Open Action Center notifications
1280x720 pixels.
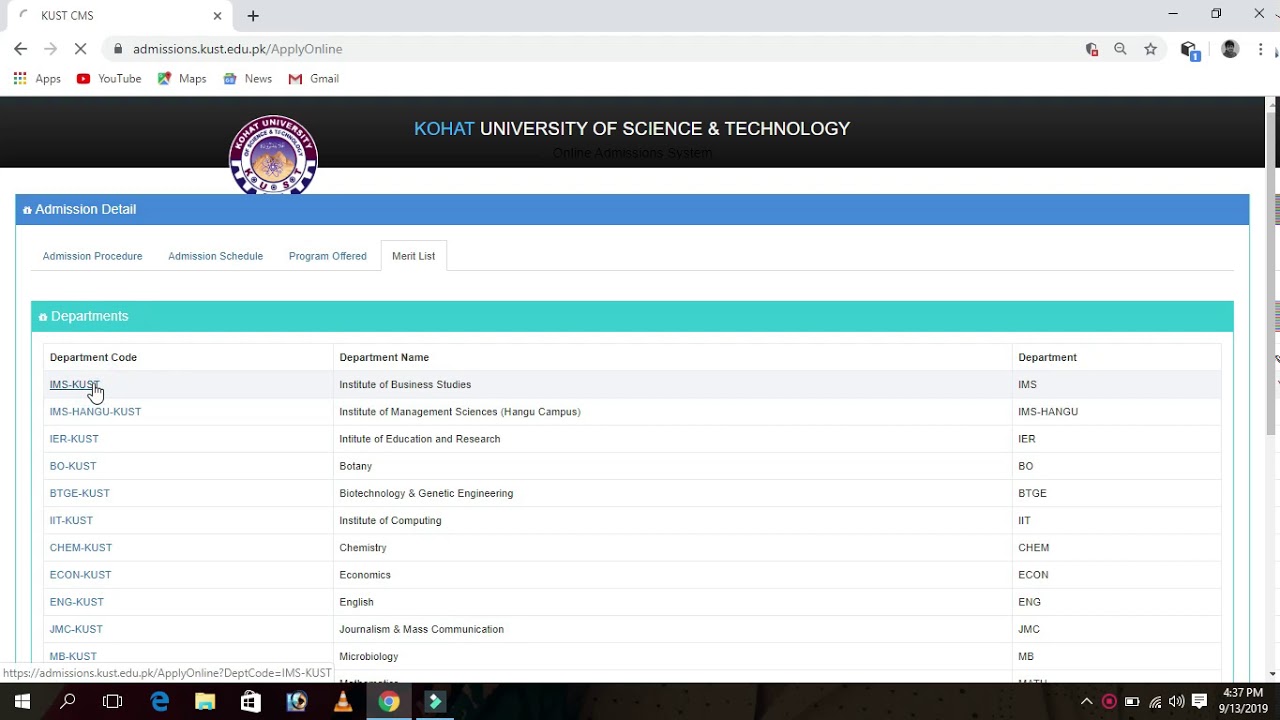coord(1200,702)
